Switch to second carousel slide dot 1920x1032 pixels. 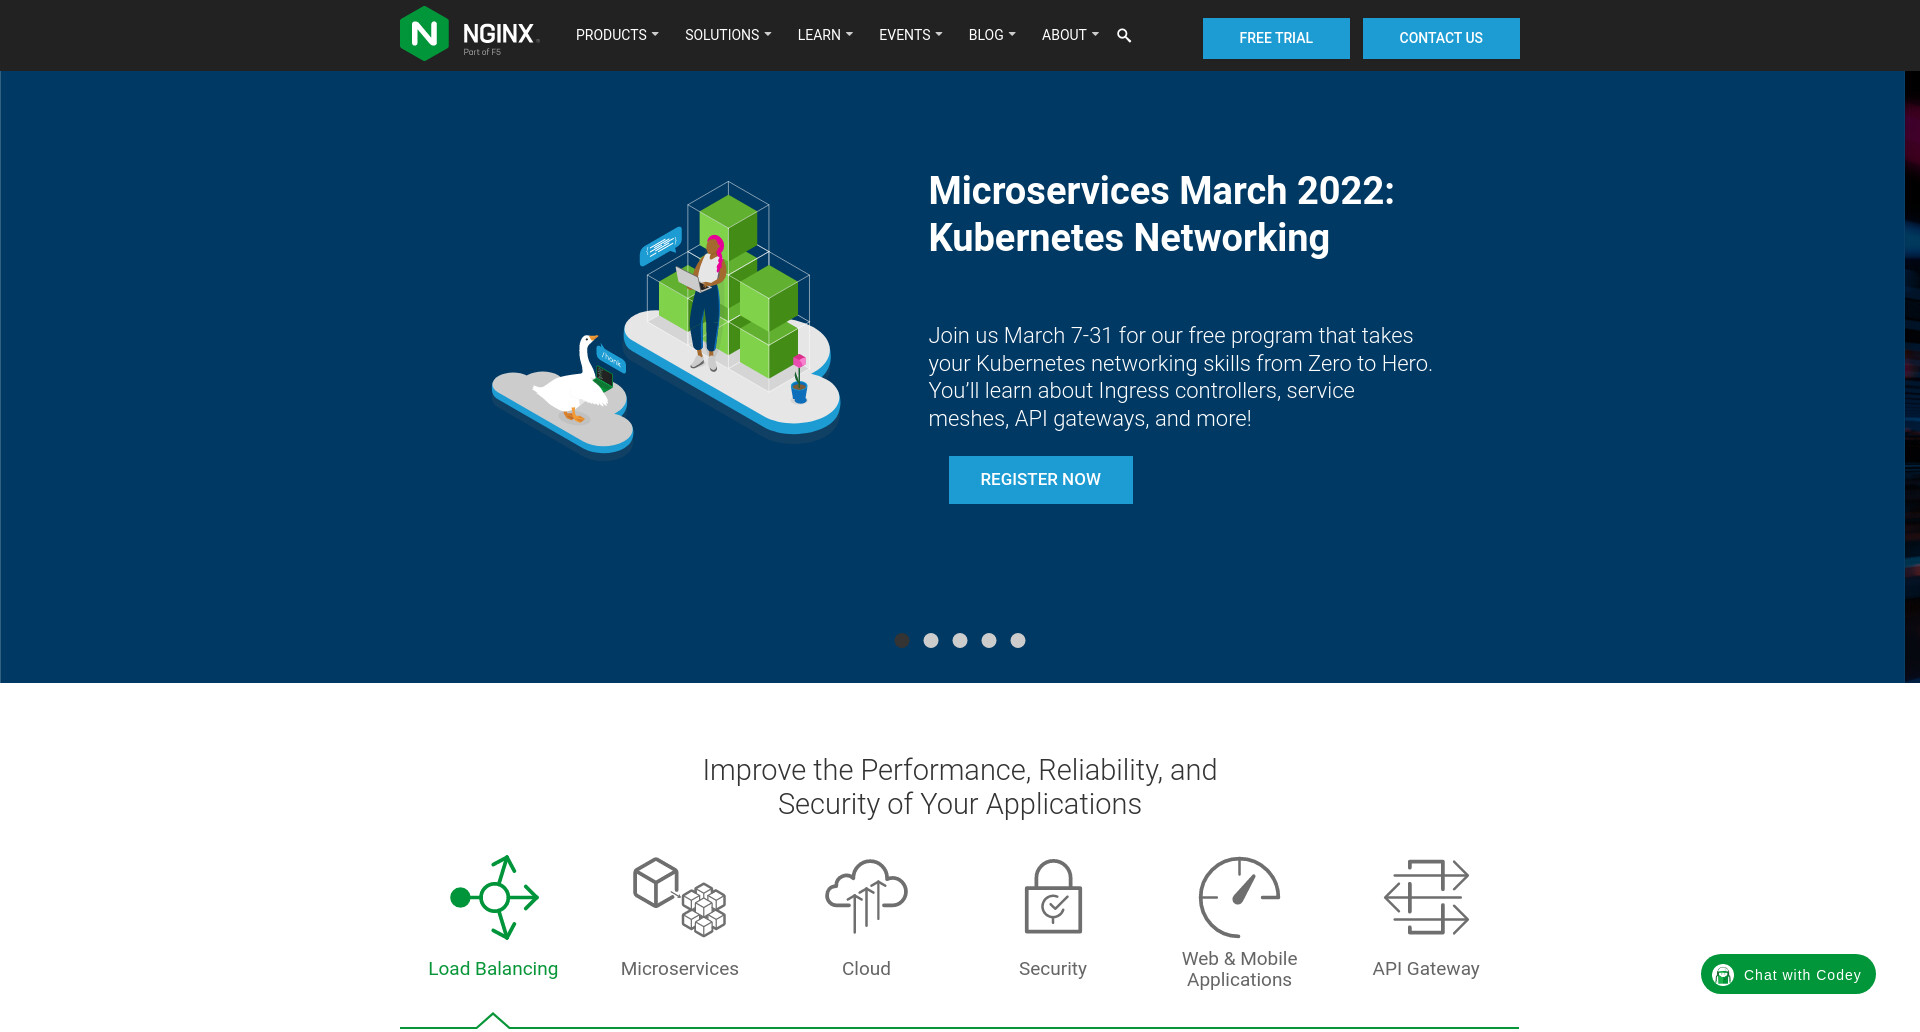click(x=931, y=641)
